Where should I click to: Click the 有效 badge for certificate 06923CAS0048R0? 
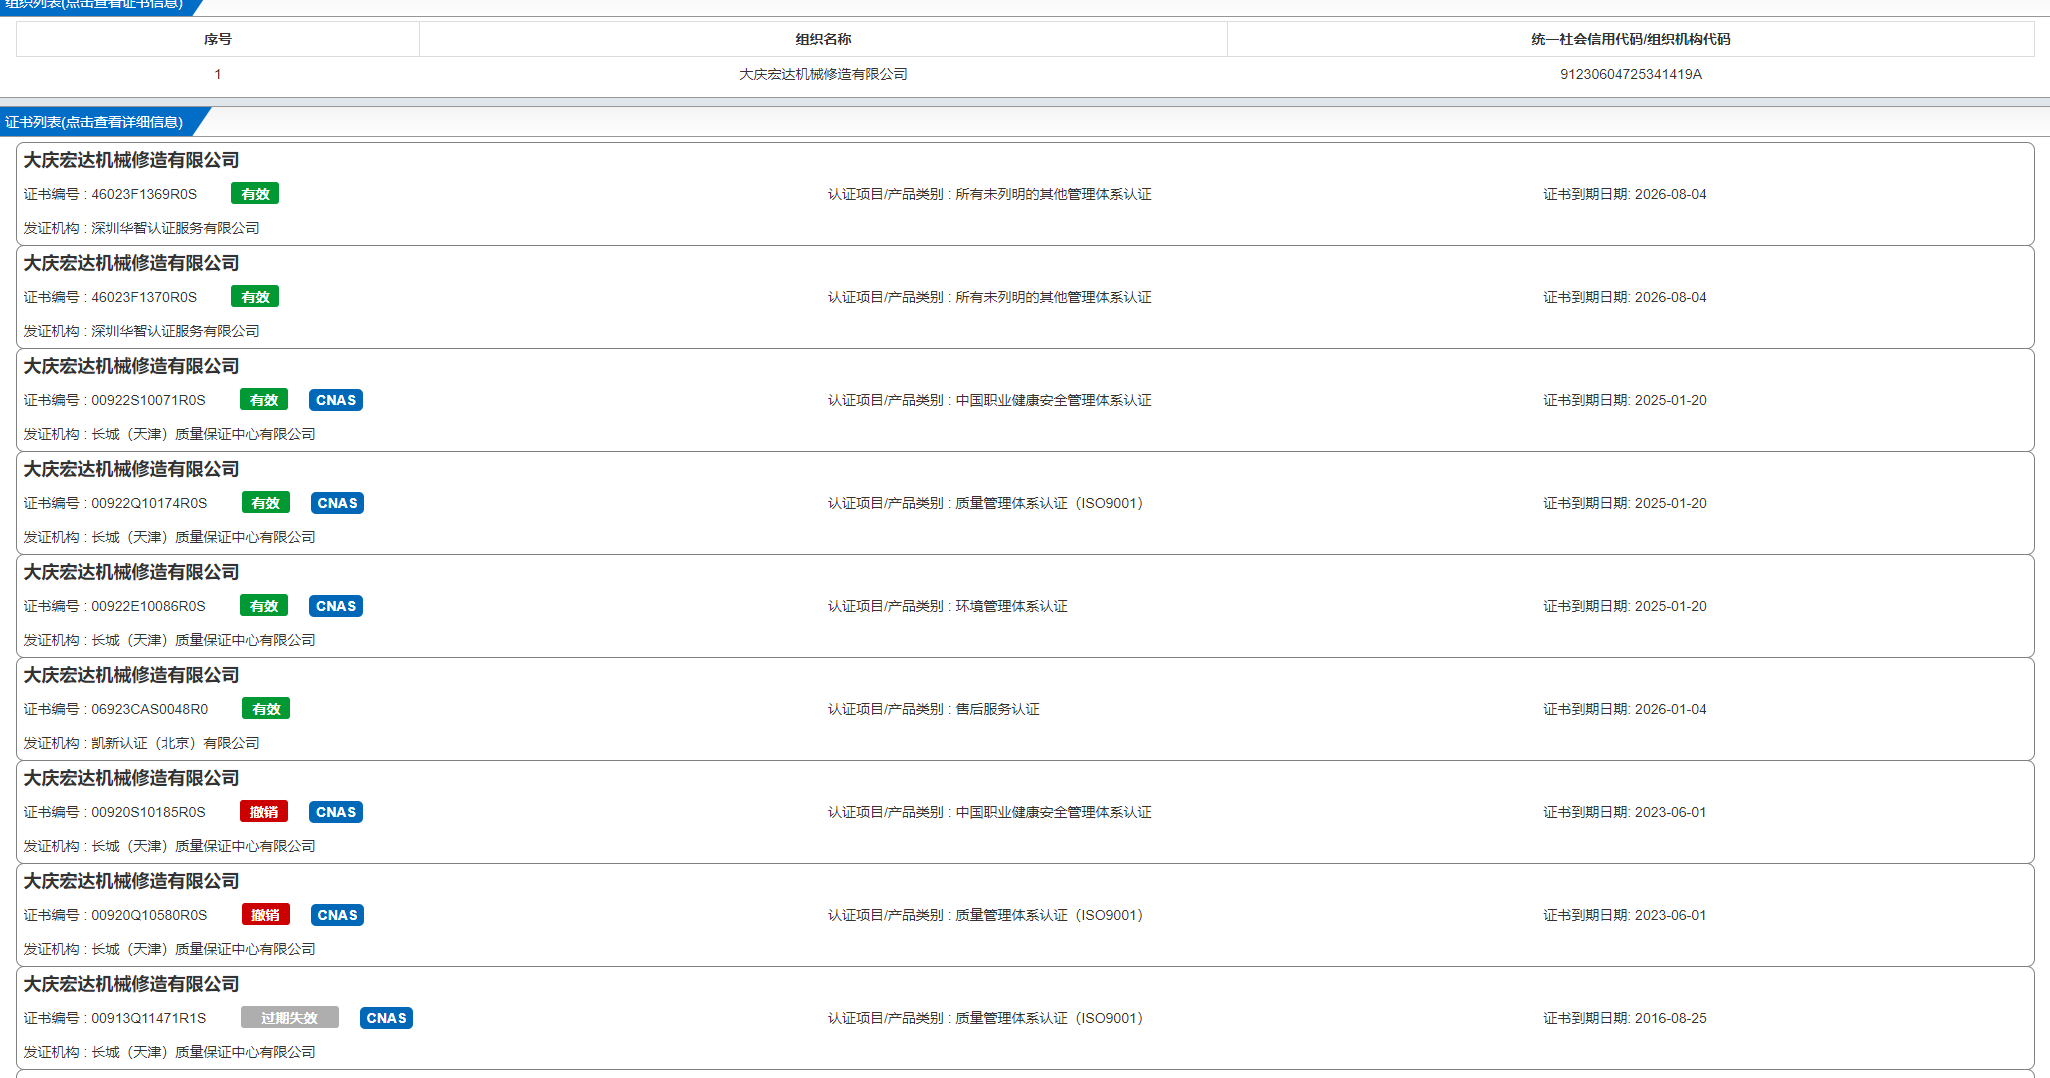(x=266, y=709)
